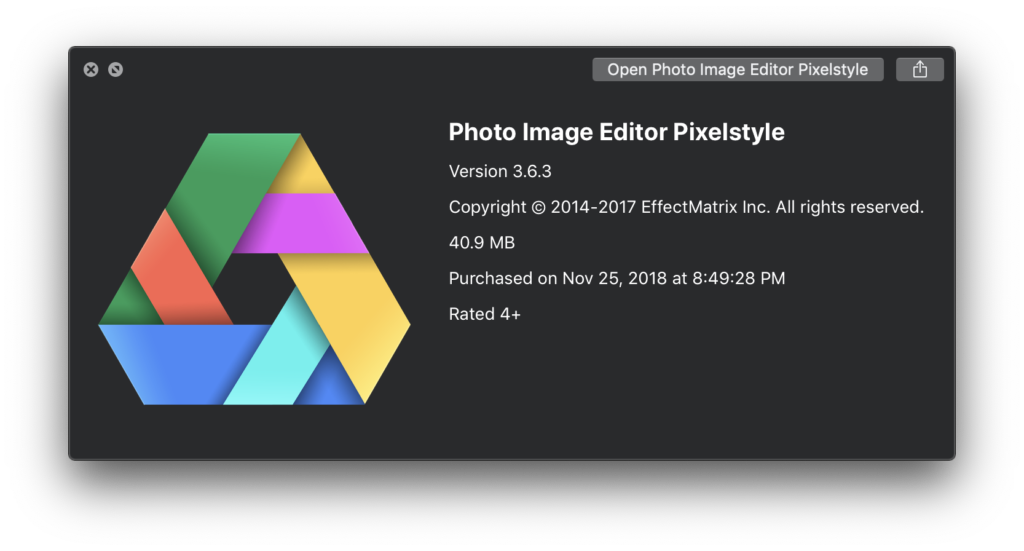Click the EffectMatrix Inc. copyright line

[x=686, y=208]
